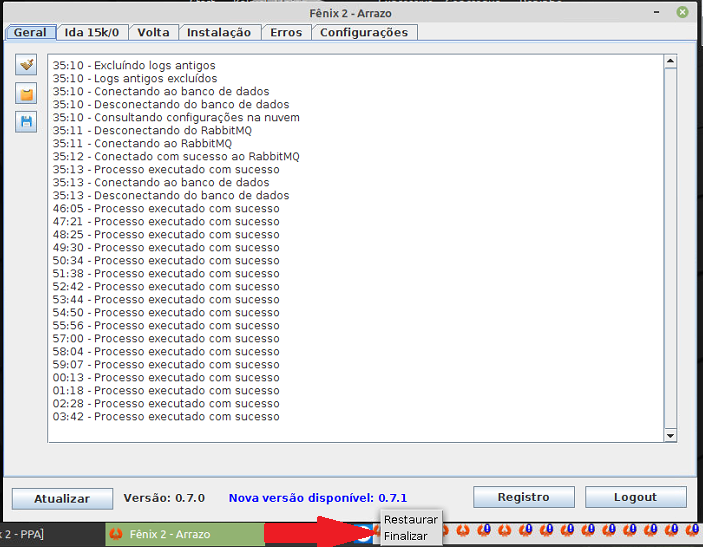703x547 pixels.
Task: Click the Fênix 2 - Arrazo taskbar entry
Action: 185,534
